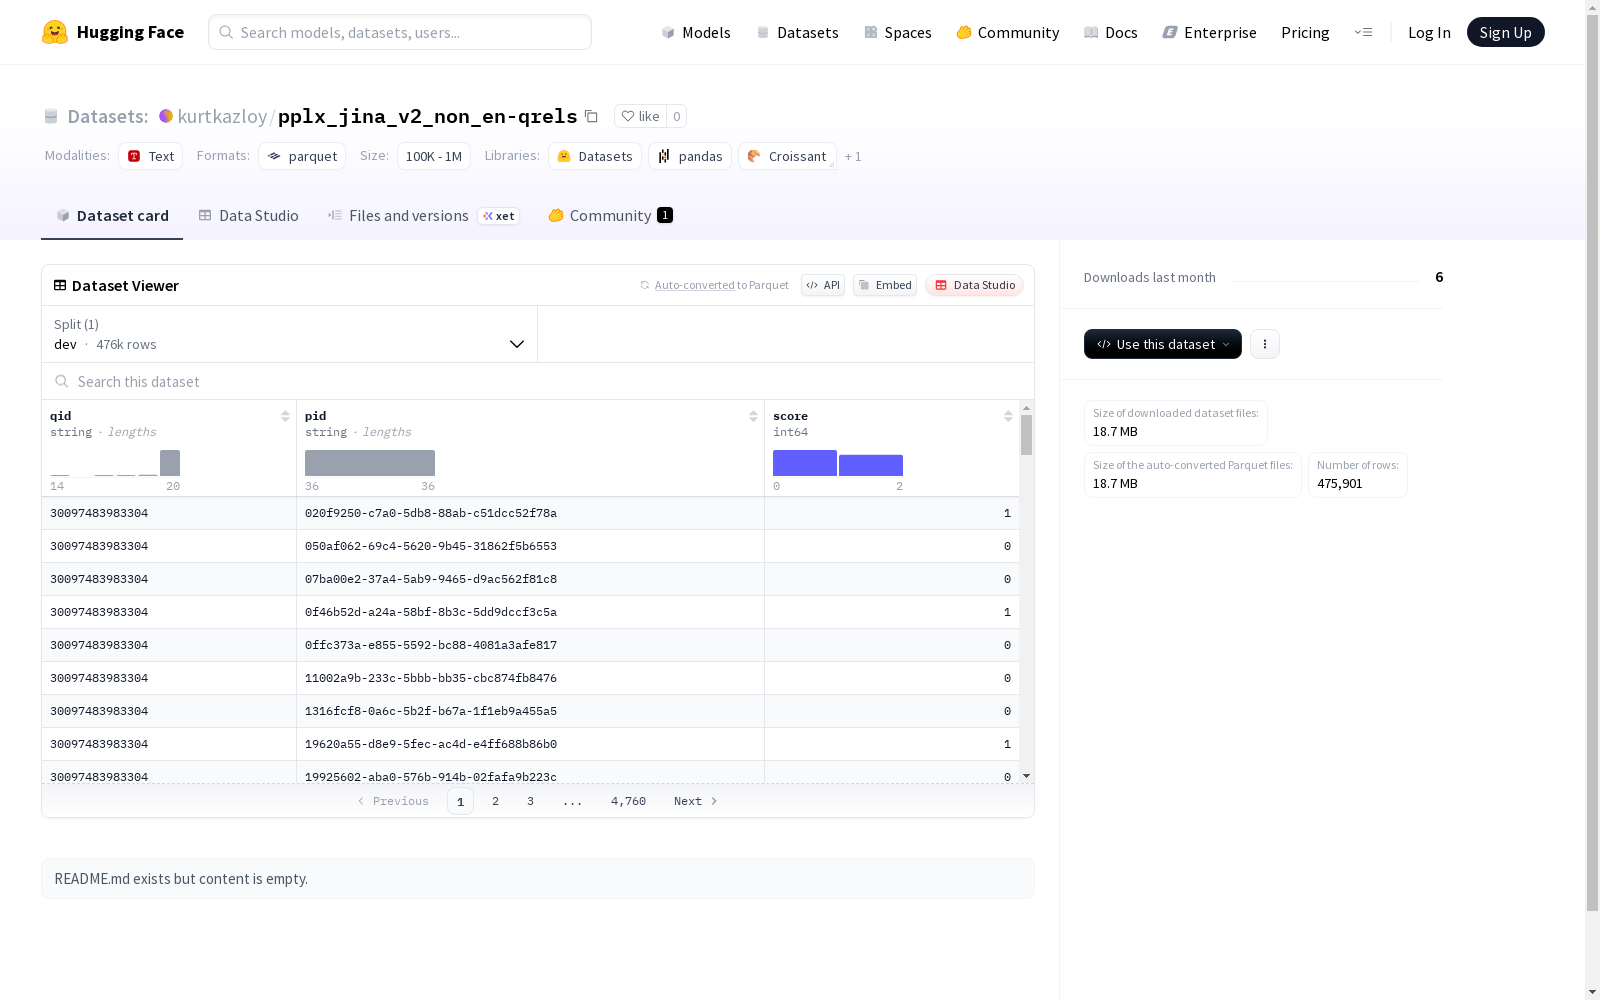Click the heart like button
Image resolution: width=1600 pixels, height=1000 pixels.
point(640,116)
